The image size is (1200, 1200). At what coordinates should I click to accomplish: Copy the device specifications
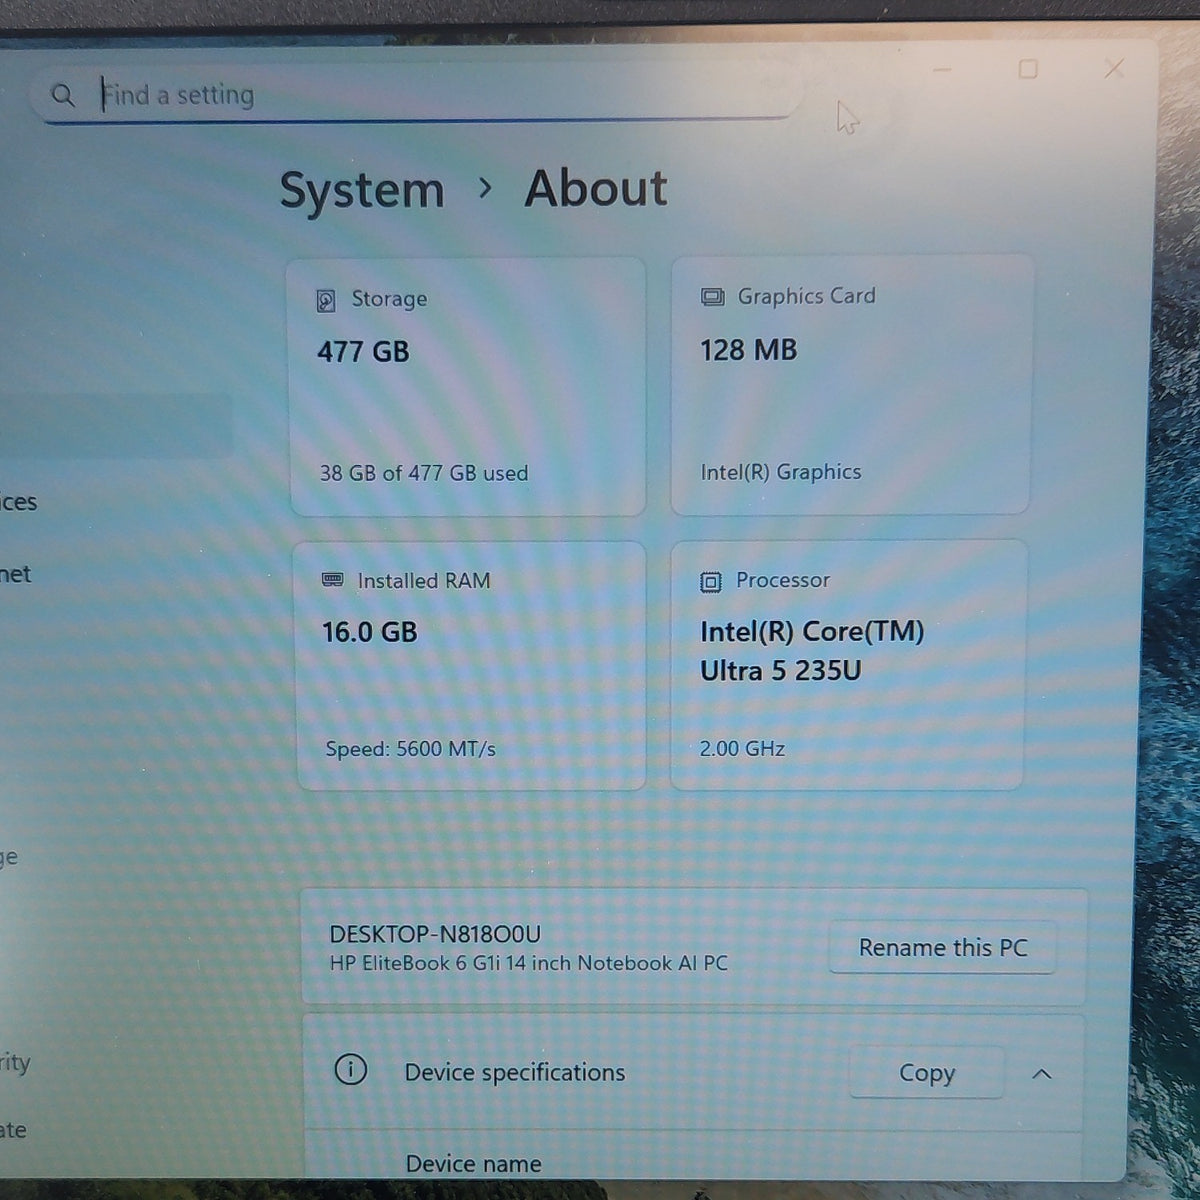point(926,1073)
